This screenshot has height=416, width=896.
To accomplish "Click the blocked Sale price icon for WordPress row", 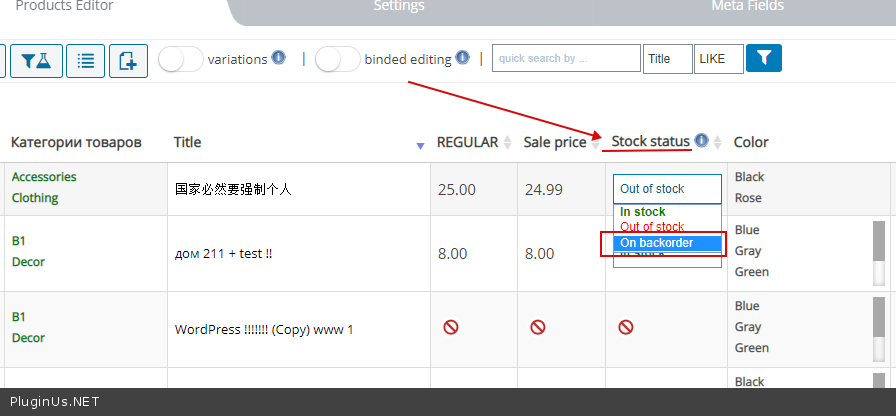I will [x=538, y=327].
